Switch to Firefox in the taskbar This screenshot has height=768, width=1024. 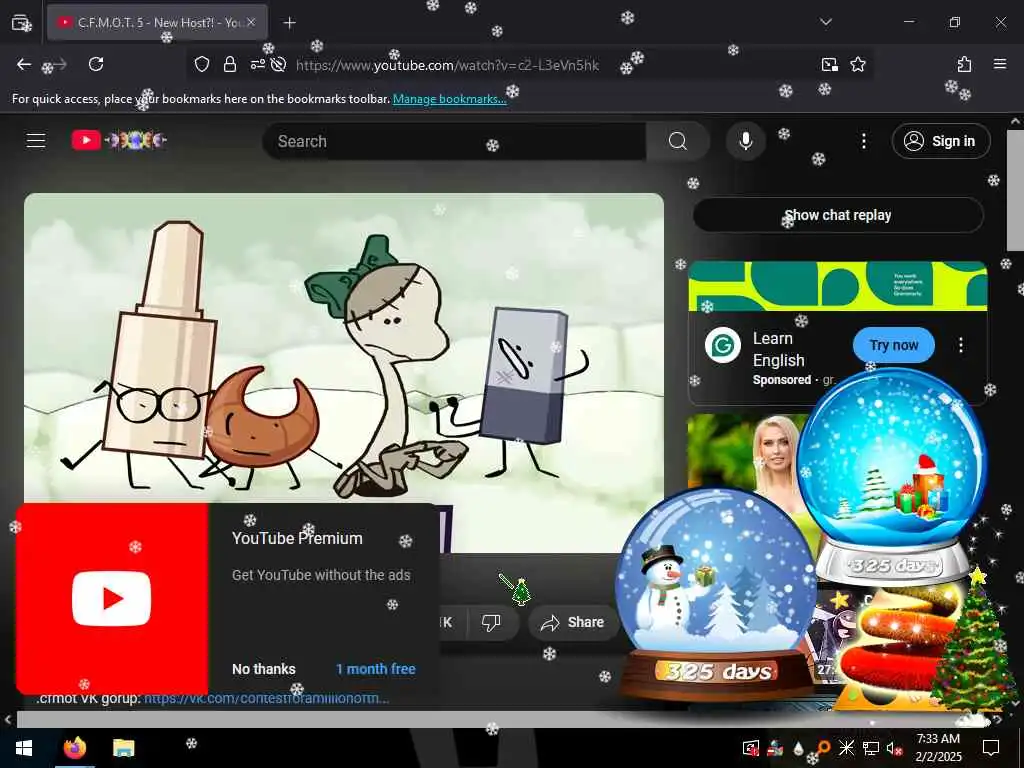tap(74, 748)
